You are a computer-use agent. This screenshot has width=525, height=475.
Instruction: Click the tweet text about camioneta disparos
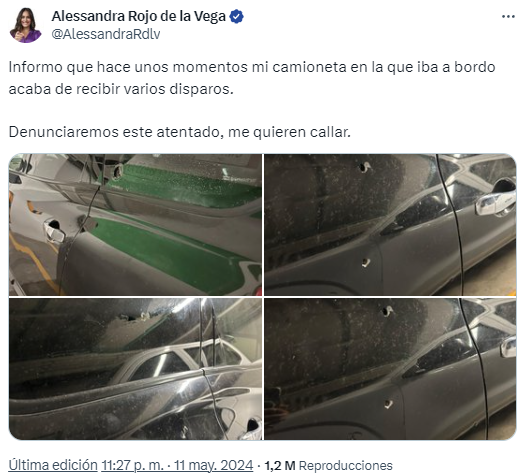[x=252, y=78]
